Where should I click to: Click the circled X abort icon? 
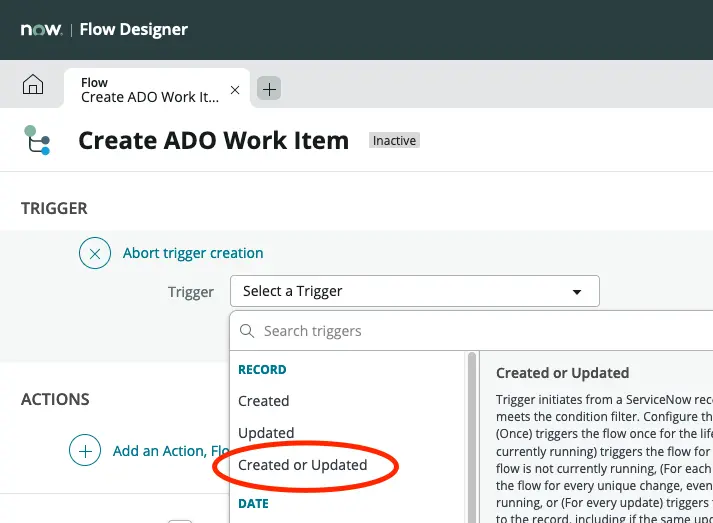tap(95, 253)
